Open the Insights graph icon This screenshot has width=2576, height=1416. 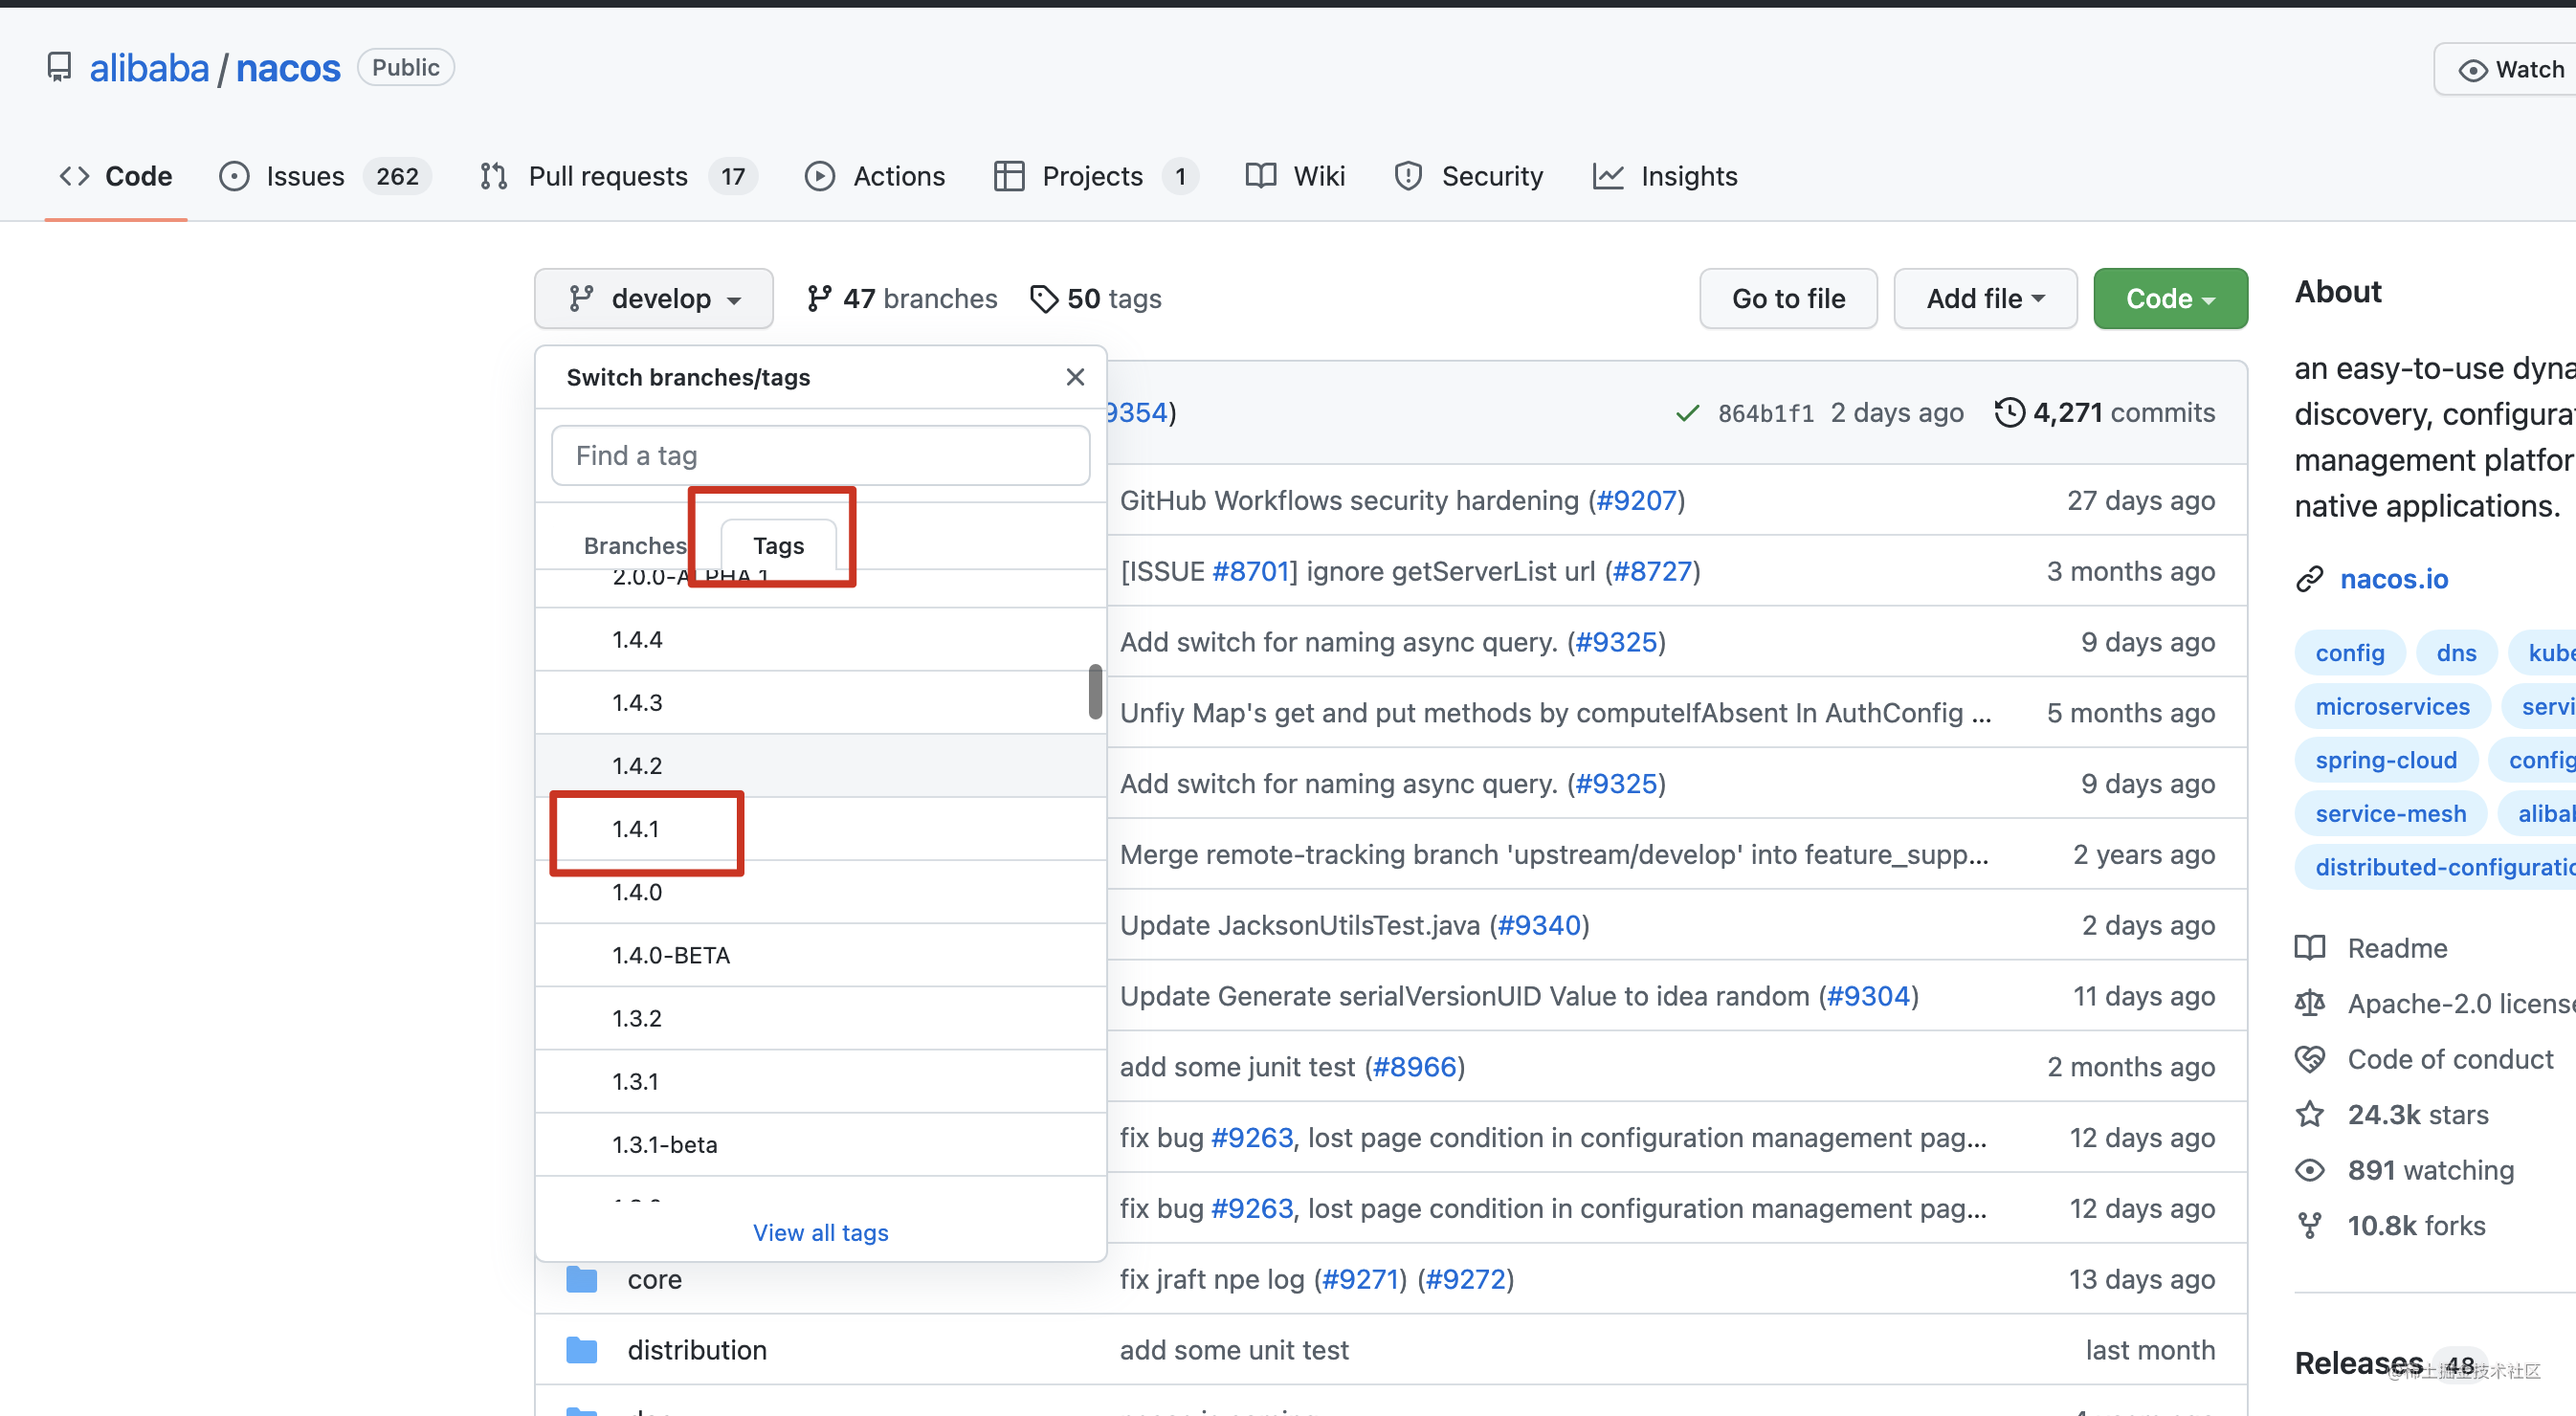1607,176
